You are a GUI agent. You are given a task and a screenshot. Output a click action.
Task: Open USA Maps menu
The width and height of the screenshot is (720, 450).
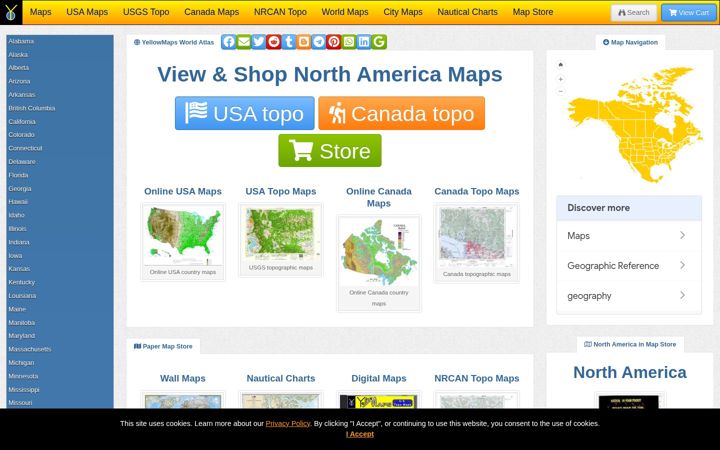[87, 12]
